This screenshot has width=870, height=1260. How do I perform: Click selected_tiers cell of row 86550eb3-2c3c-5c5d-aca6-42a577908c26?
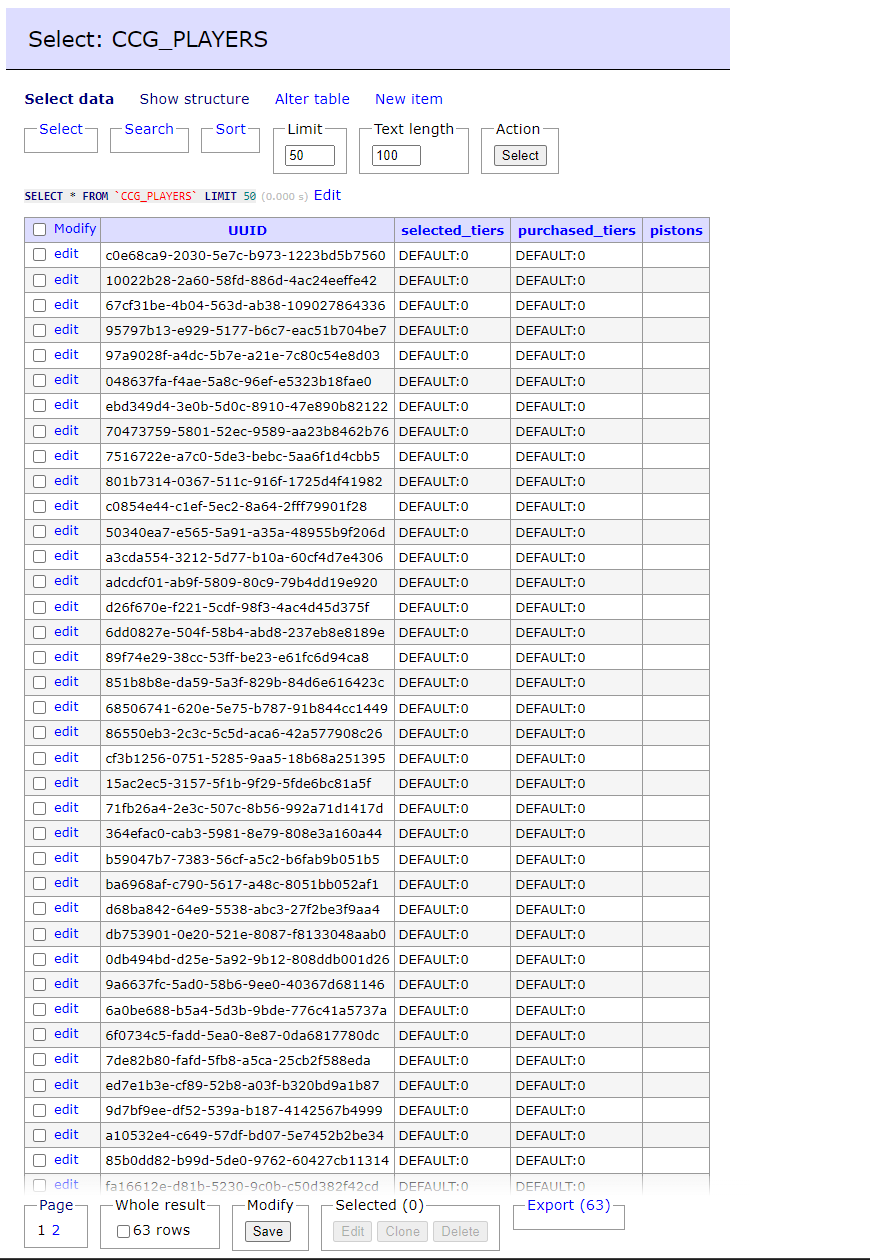452,733
